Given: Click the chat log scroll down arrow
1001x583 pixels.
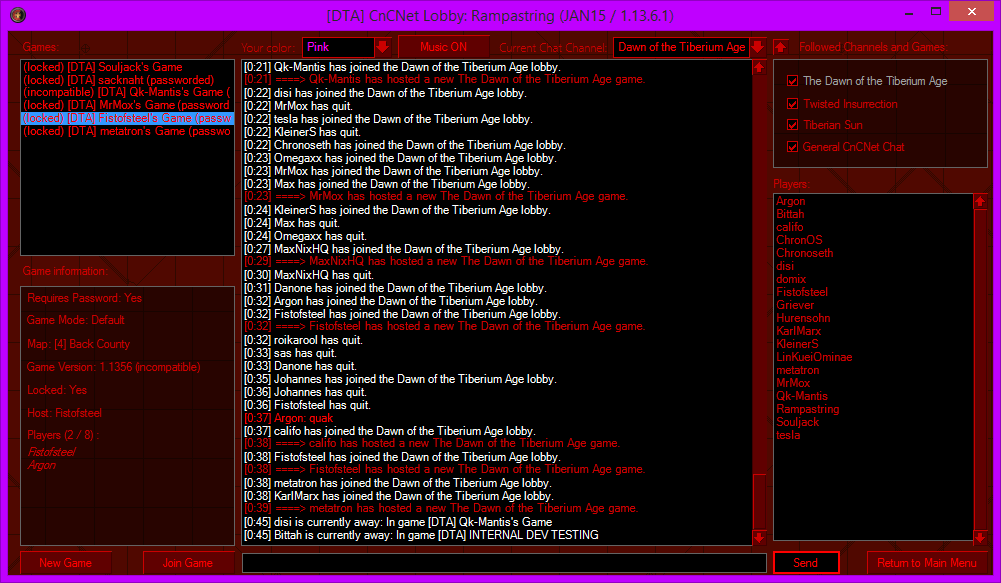Looking at the screenshot, I should [x=759, y=538].
